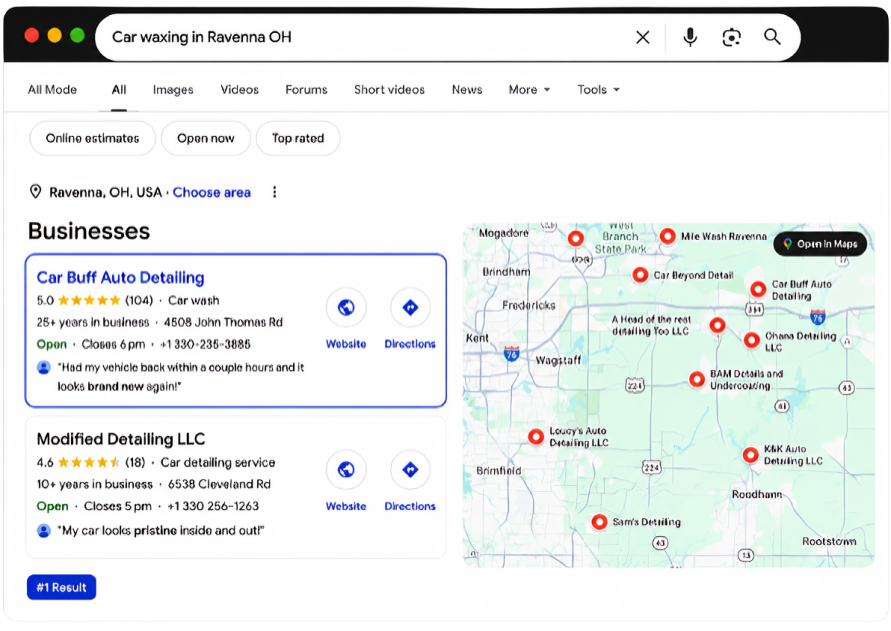The width and height of the screenshot is (891, 631).
Task: Open the Modified Detailing LLC listing title
Action: pyautogui.click(x=121, y=439)
